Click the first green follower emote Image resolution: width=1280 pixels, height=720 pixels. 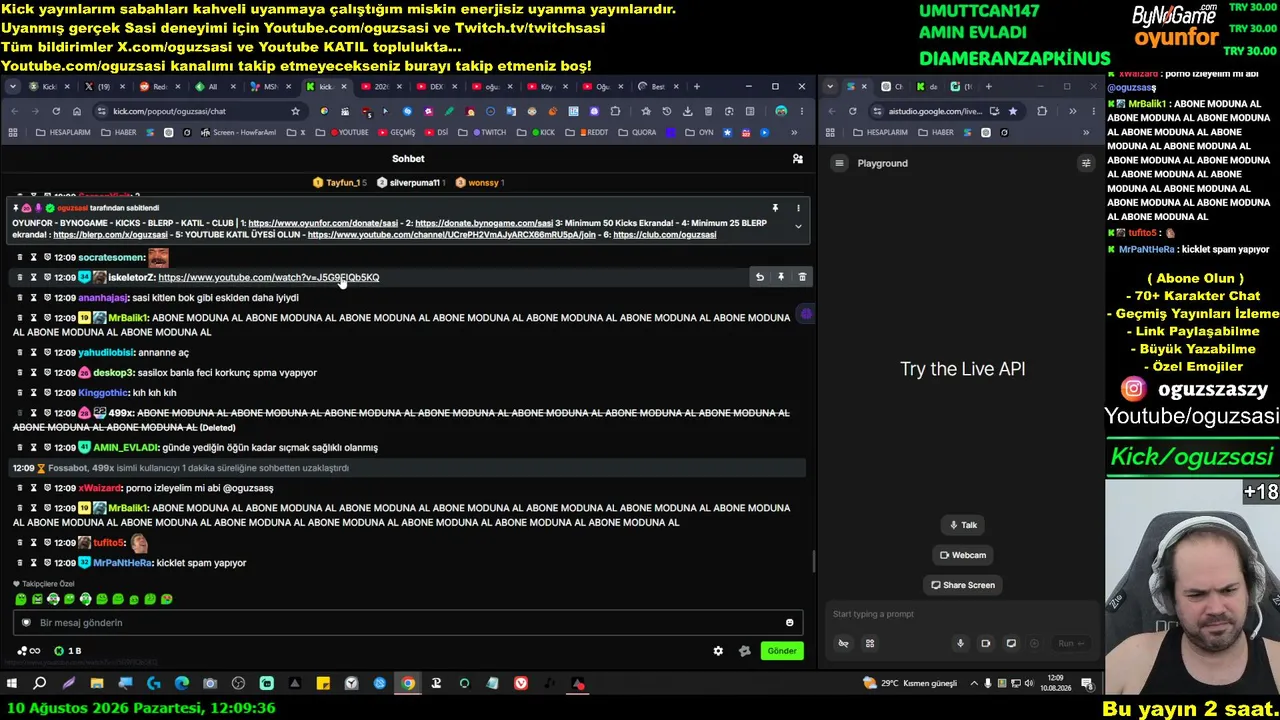pyautogui.click(x=21, y=599)
